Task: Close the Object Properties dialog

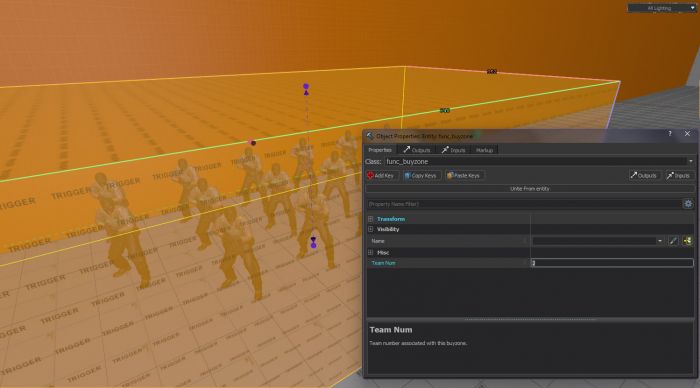Action: tap(687, 134)
